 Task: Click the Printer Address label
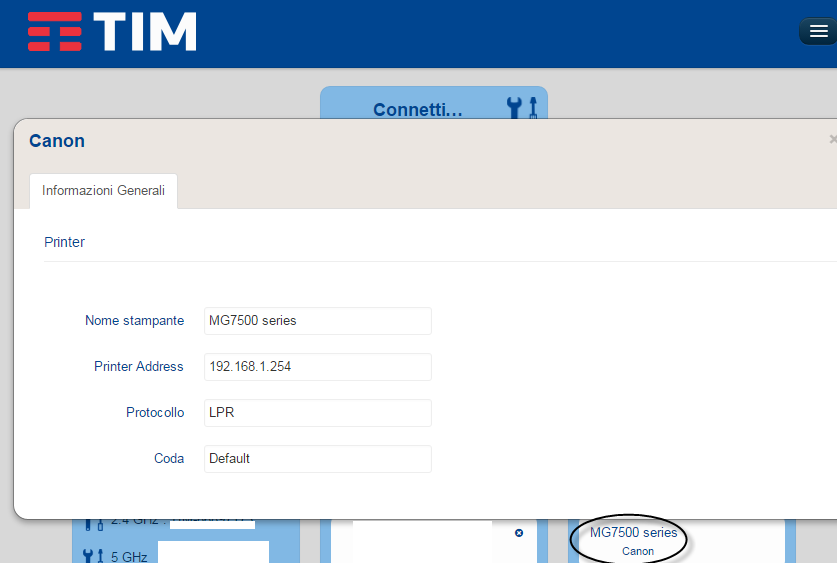coord(139,367)
